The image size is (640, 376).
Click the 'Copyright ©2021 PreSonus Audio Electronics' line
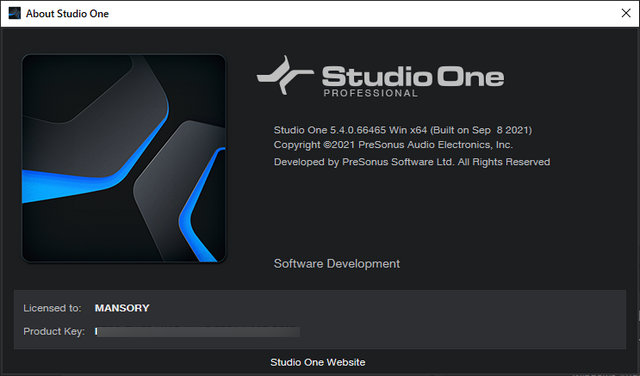pos(393,145)
